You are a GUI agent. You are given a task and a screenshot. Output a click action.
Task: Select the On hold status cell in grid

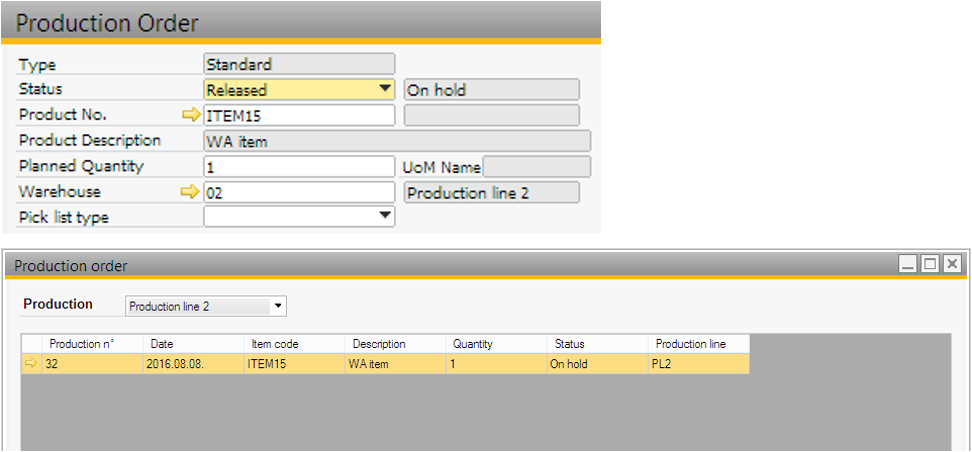pos(597,365)
